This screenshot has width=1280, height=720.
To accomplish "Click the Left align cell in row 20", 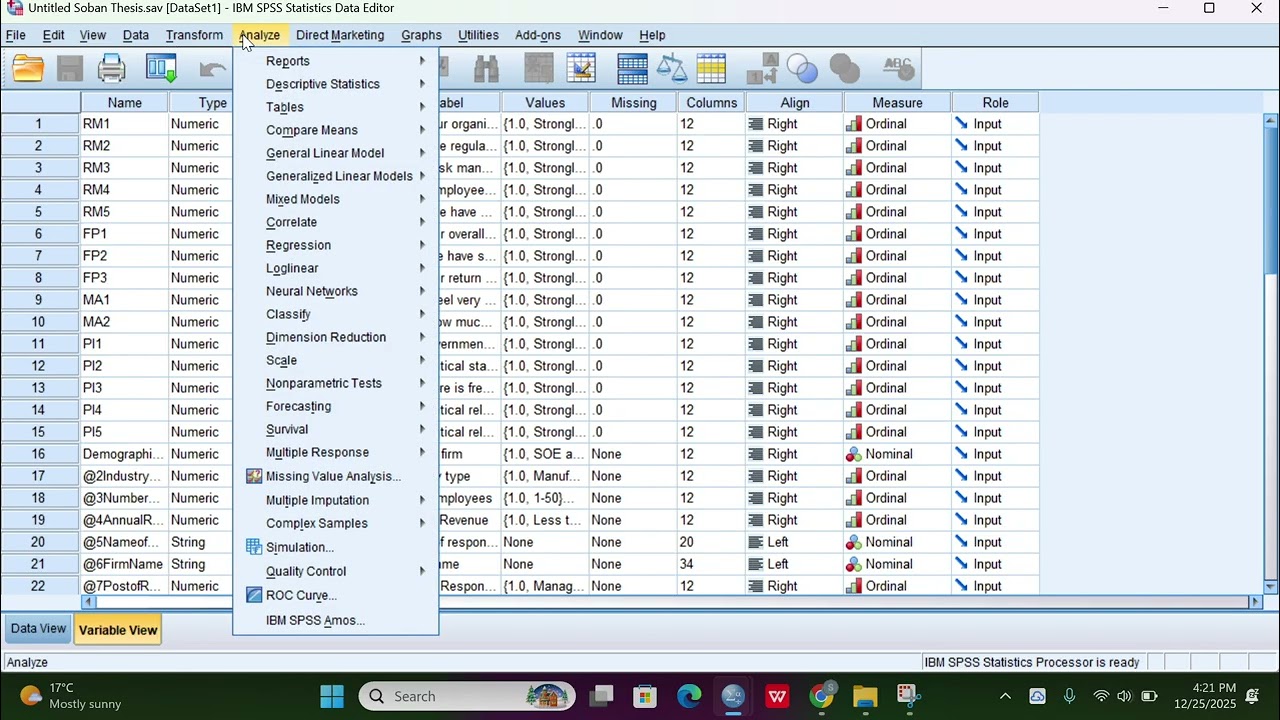I will coord(794,542).
